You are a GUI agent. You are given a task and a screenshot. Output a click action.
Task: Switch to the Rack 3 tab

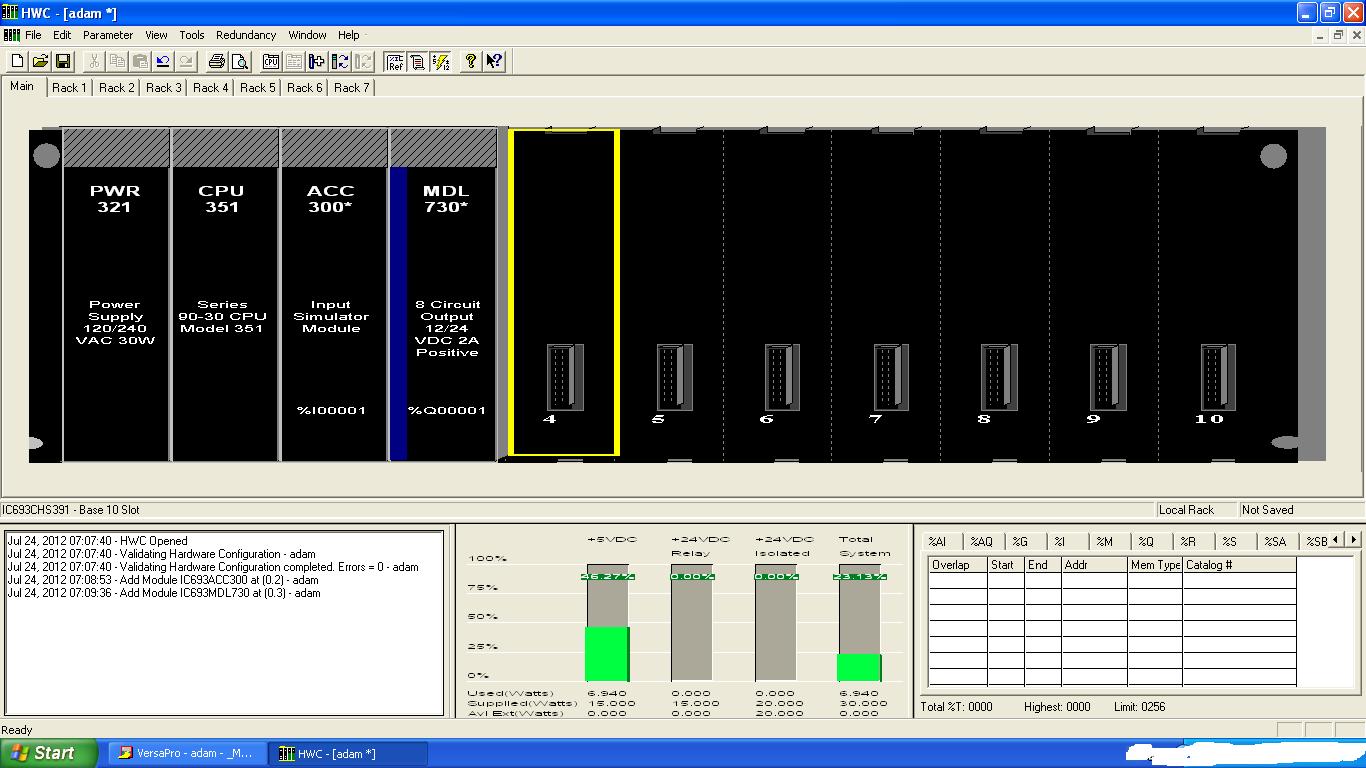(x=164, y=88)
